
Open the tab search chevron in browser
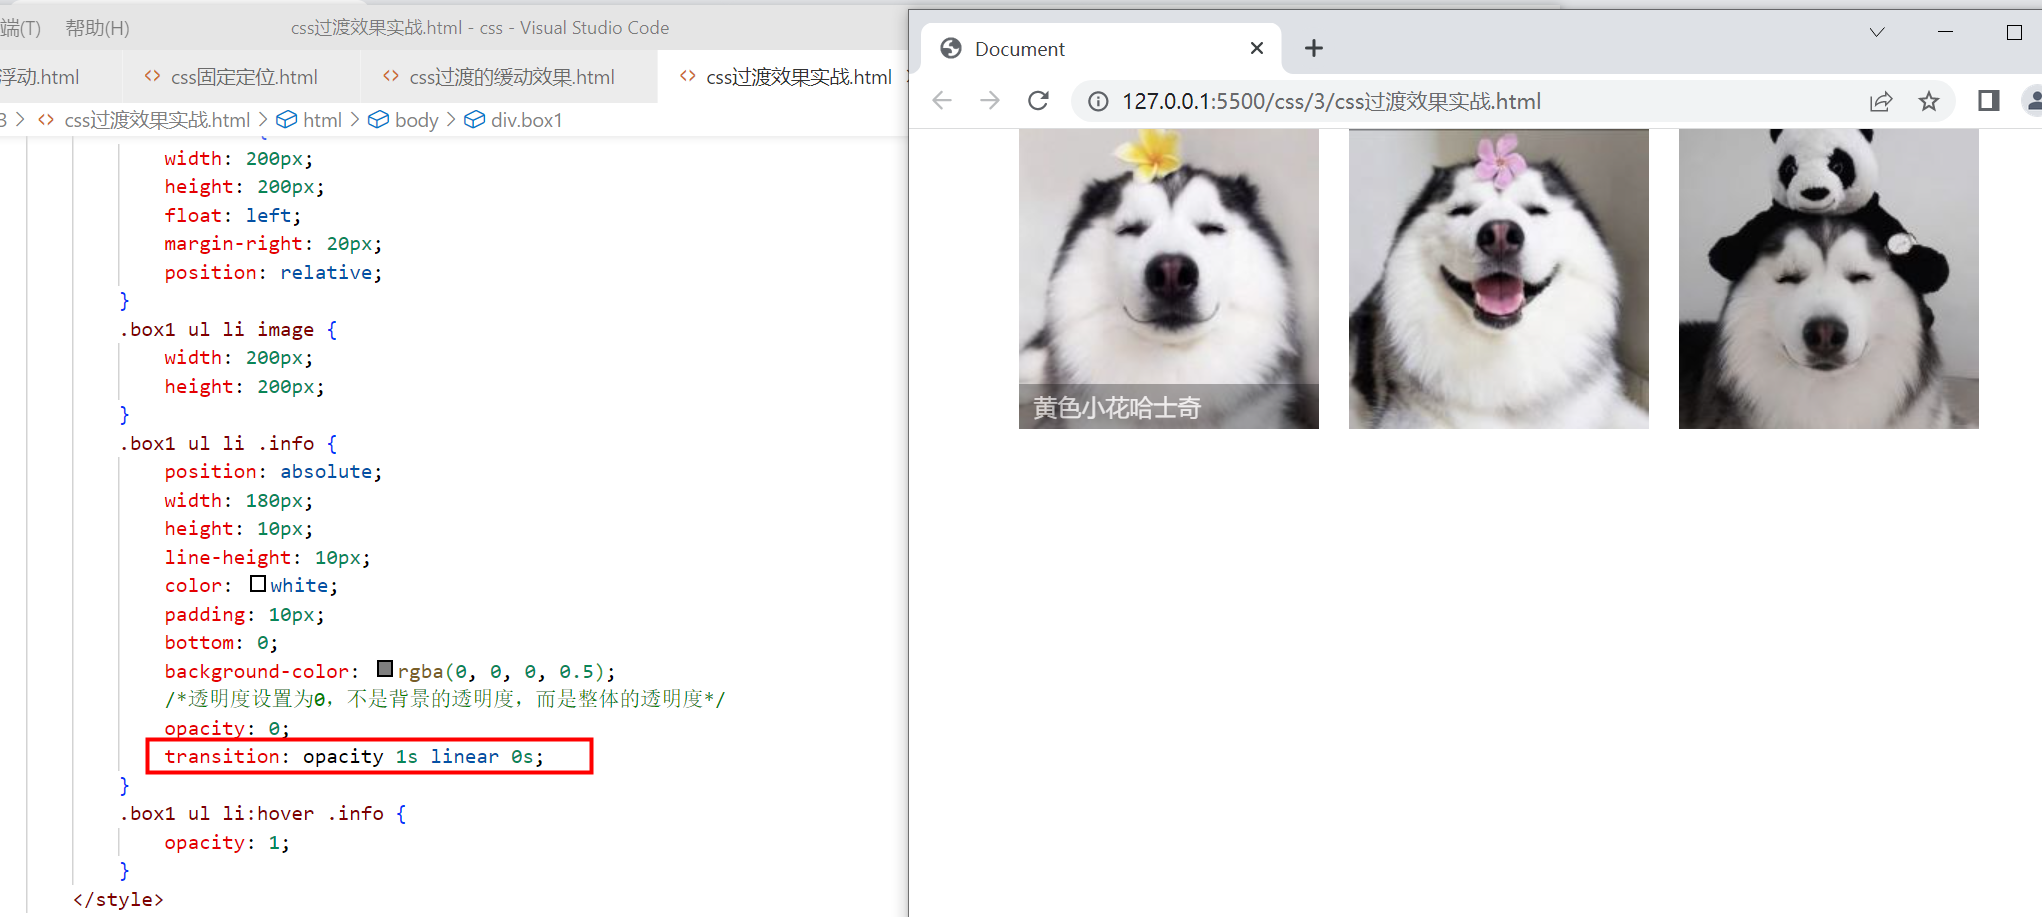[1877, 32]
